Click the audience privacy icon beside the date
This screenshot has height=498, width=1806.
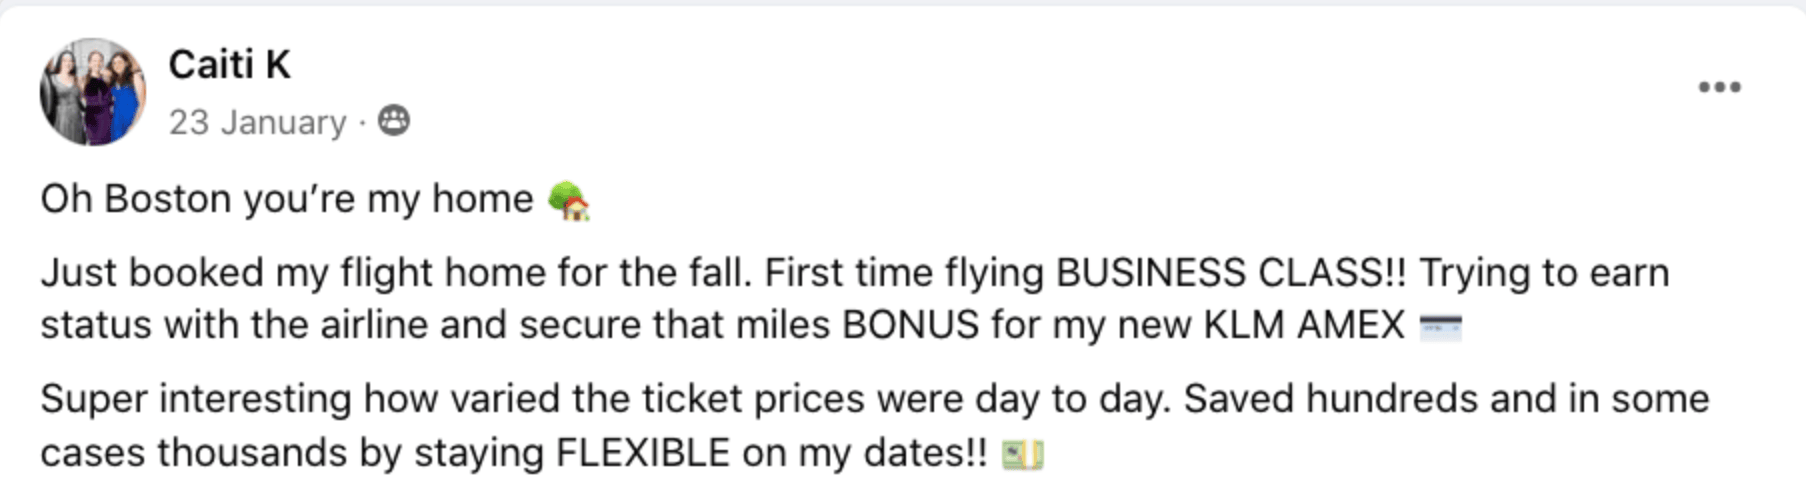tap(394, 121)
